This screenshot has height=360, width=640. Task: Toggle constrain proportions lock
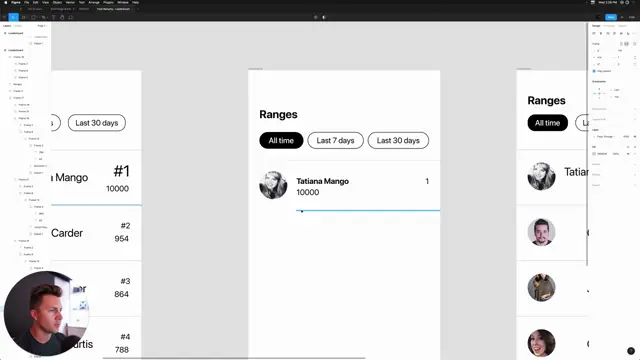tap(635, 58)
